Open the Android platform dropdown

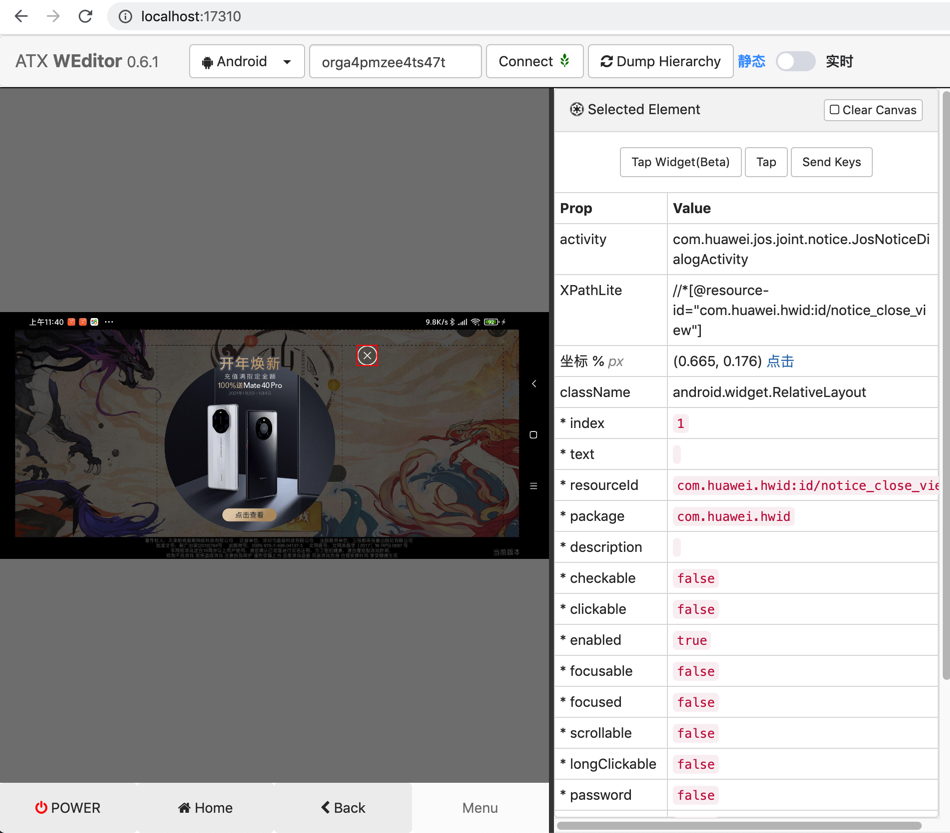[247, 61]
